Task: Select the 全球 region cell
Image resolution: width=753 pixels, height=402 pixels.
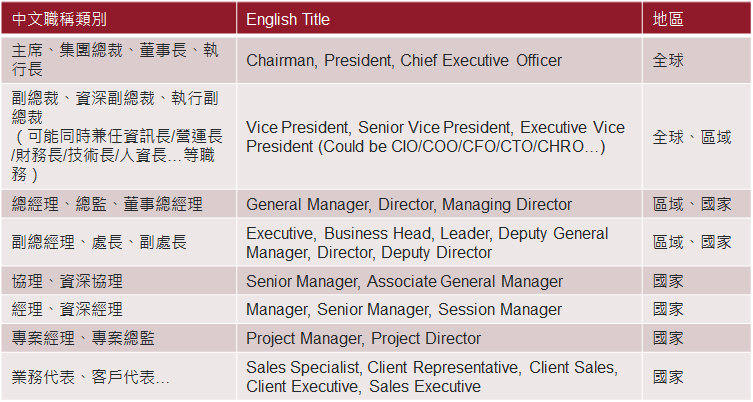Action: [668, 61]
